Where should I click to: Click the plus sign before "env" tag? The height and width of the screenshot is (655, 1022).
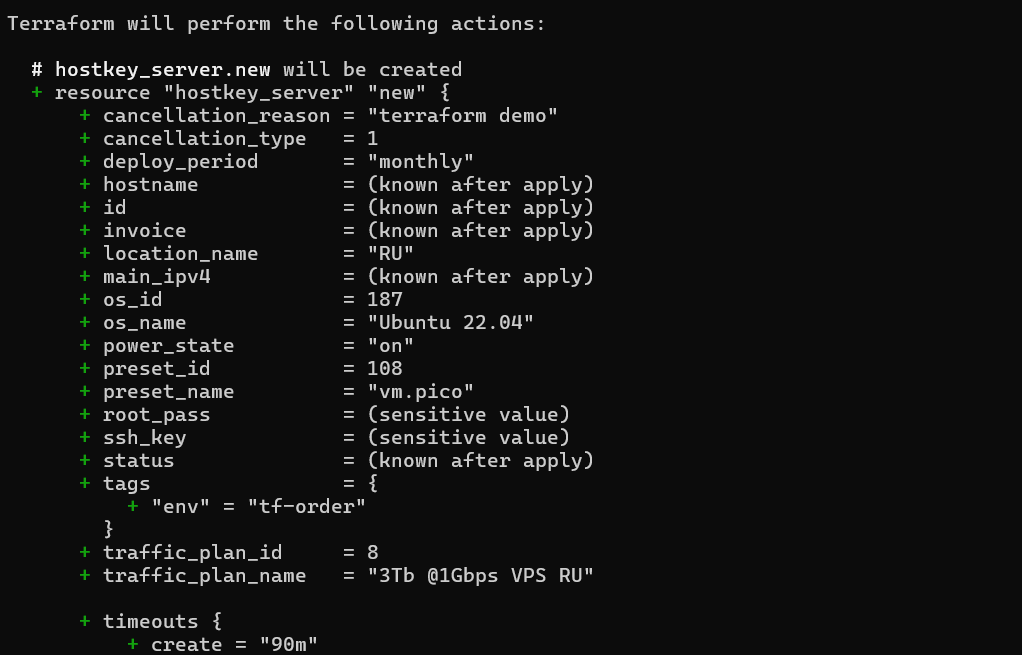133,506
